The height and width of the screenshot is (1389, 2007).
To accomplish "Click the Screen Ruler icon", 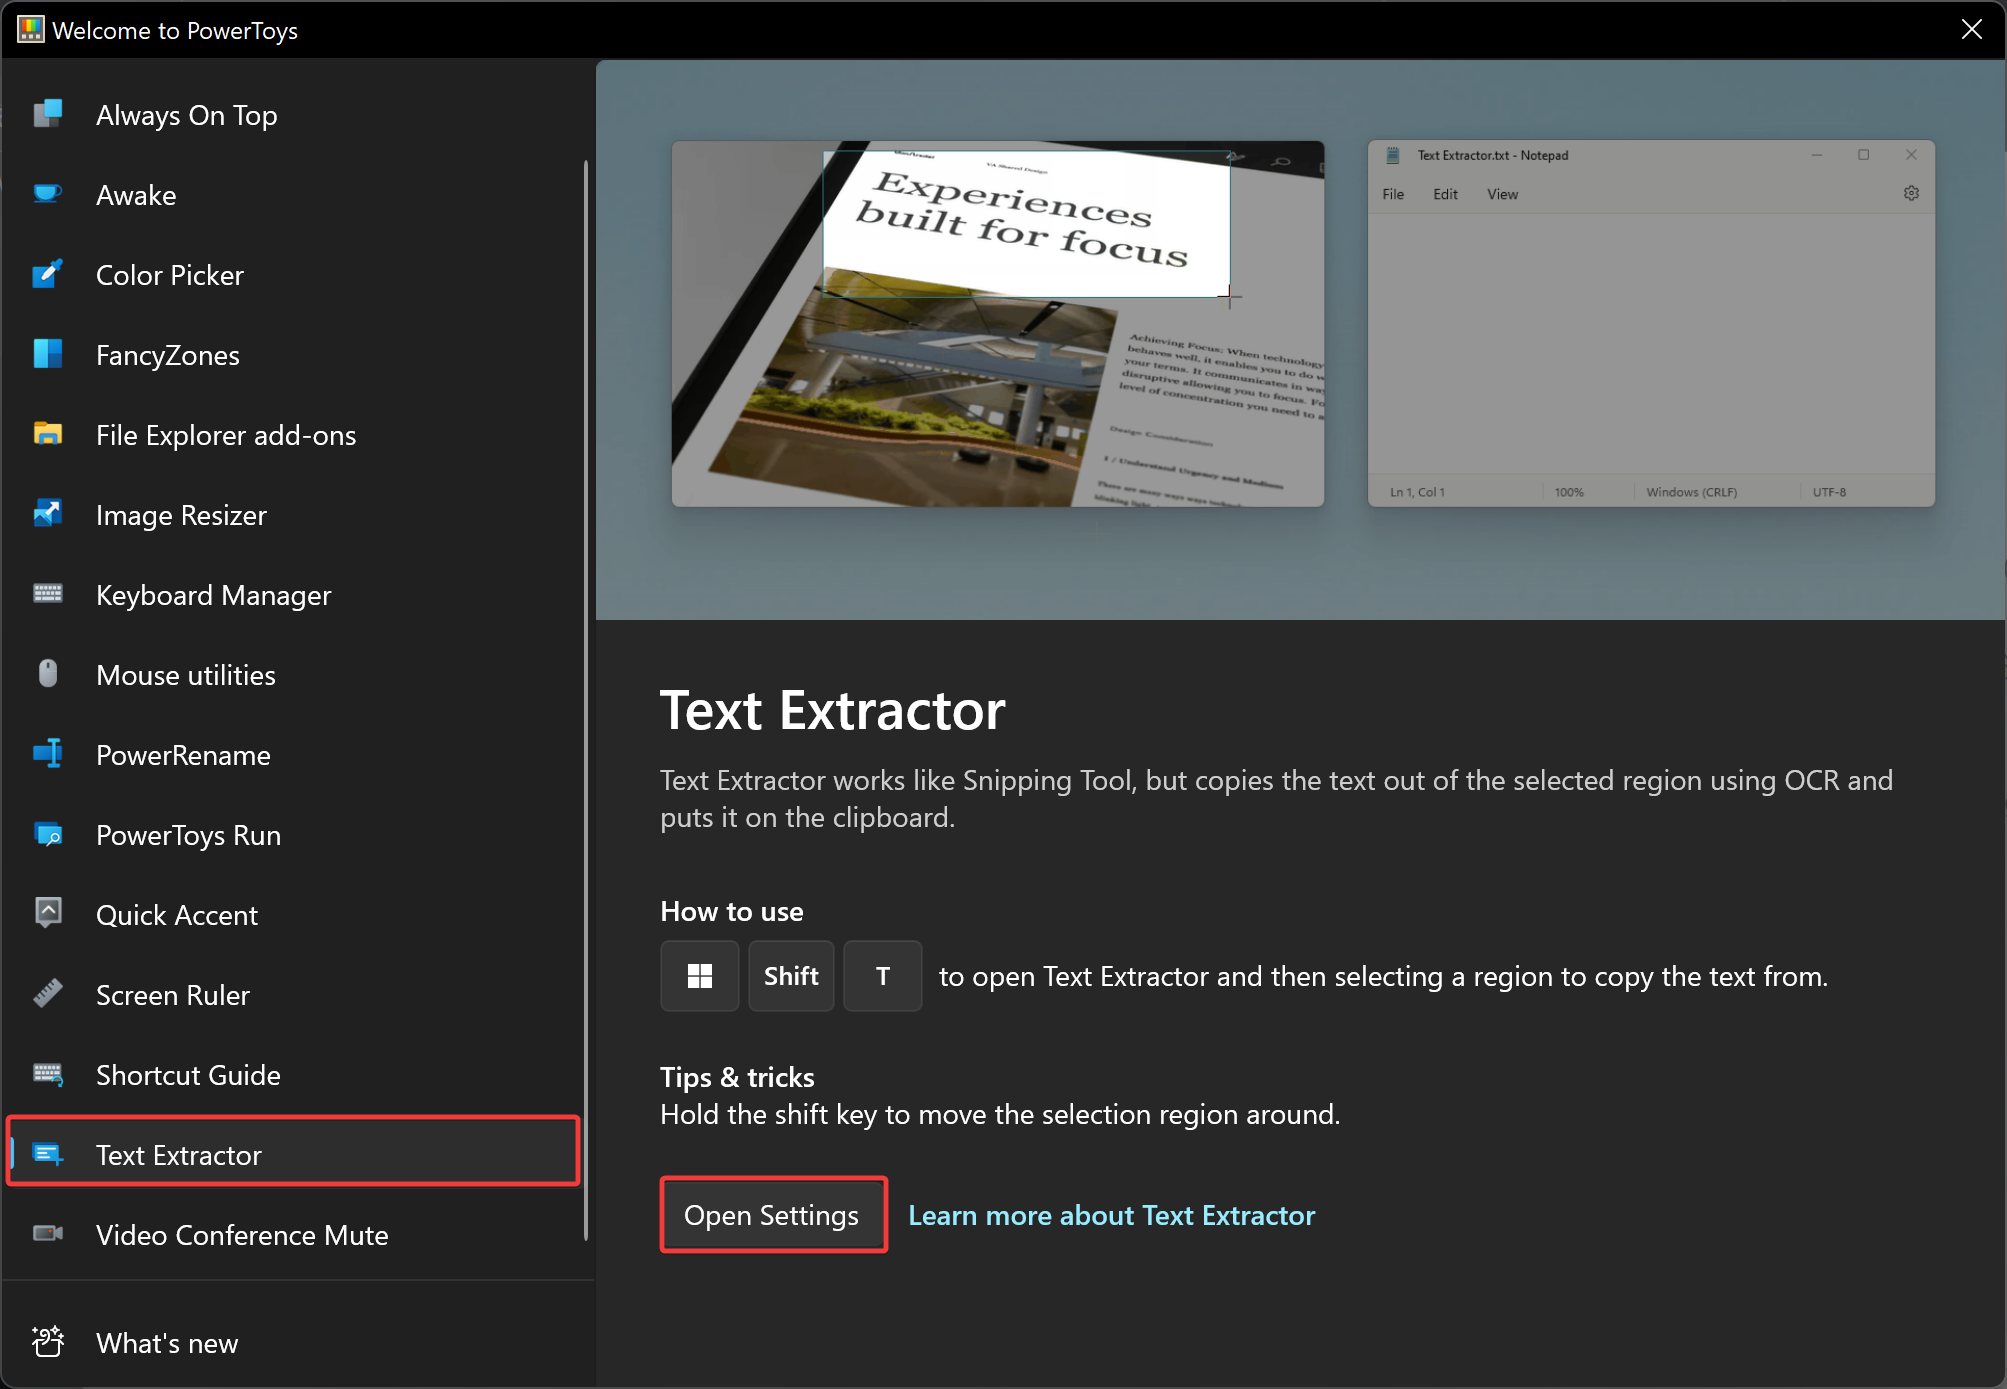I will [x=48, y=994].
